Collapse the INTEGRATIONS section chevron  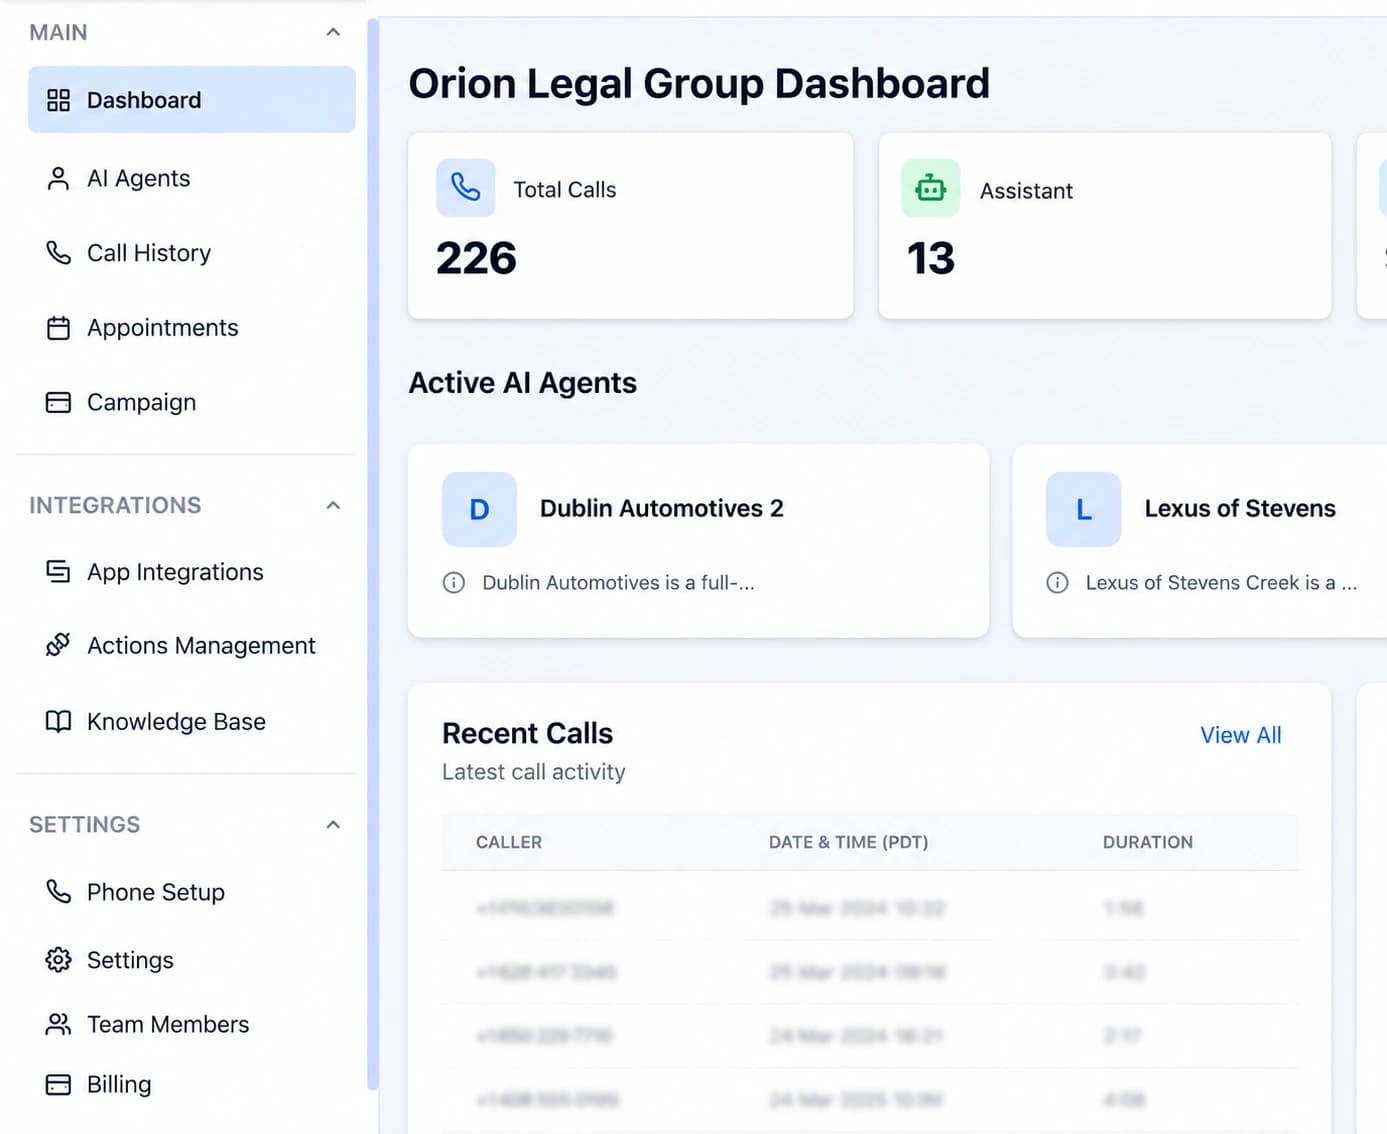(x=333, y=505)
